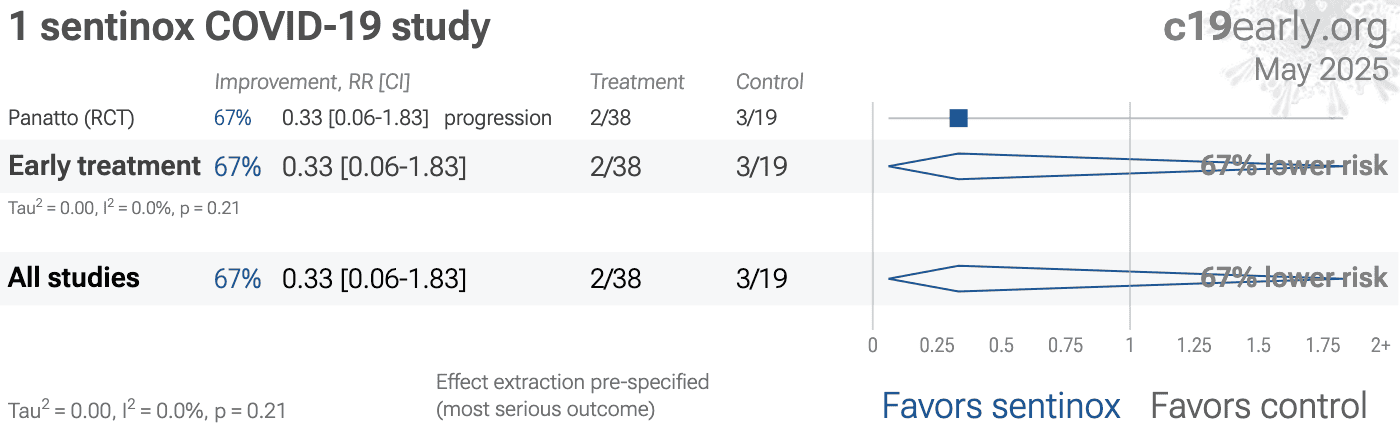
Task: Click the 'Favors control' label
Action: (1259, 406)
